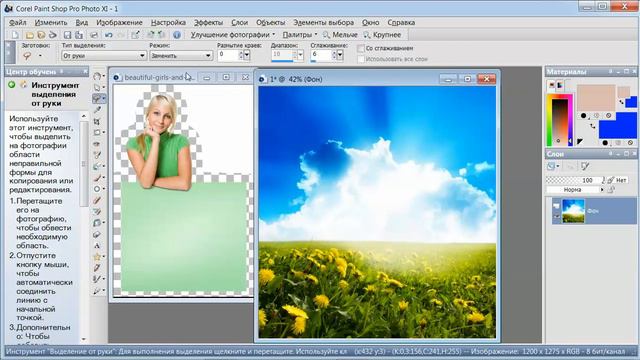Select the Preset Shape star tool
The height and width of the screenshot is (360, 640).
97,257
